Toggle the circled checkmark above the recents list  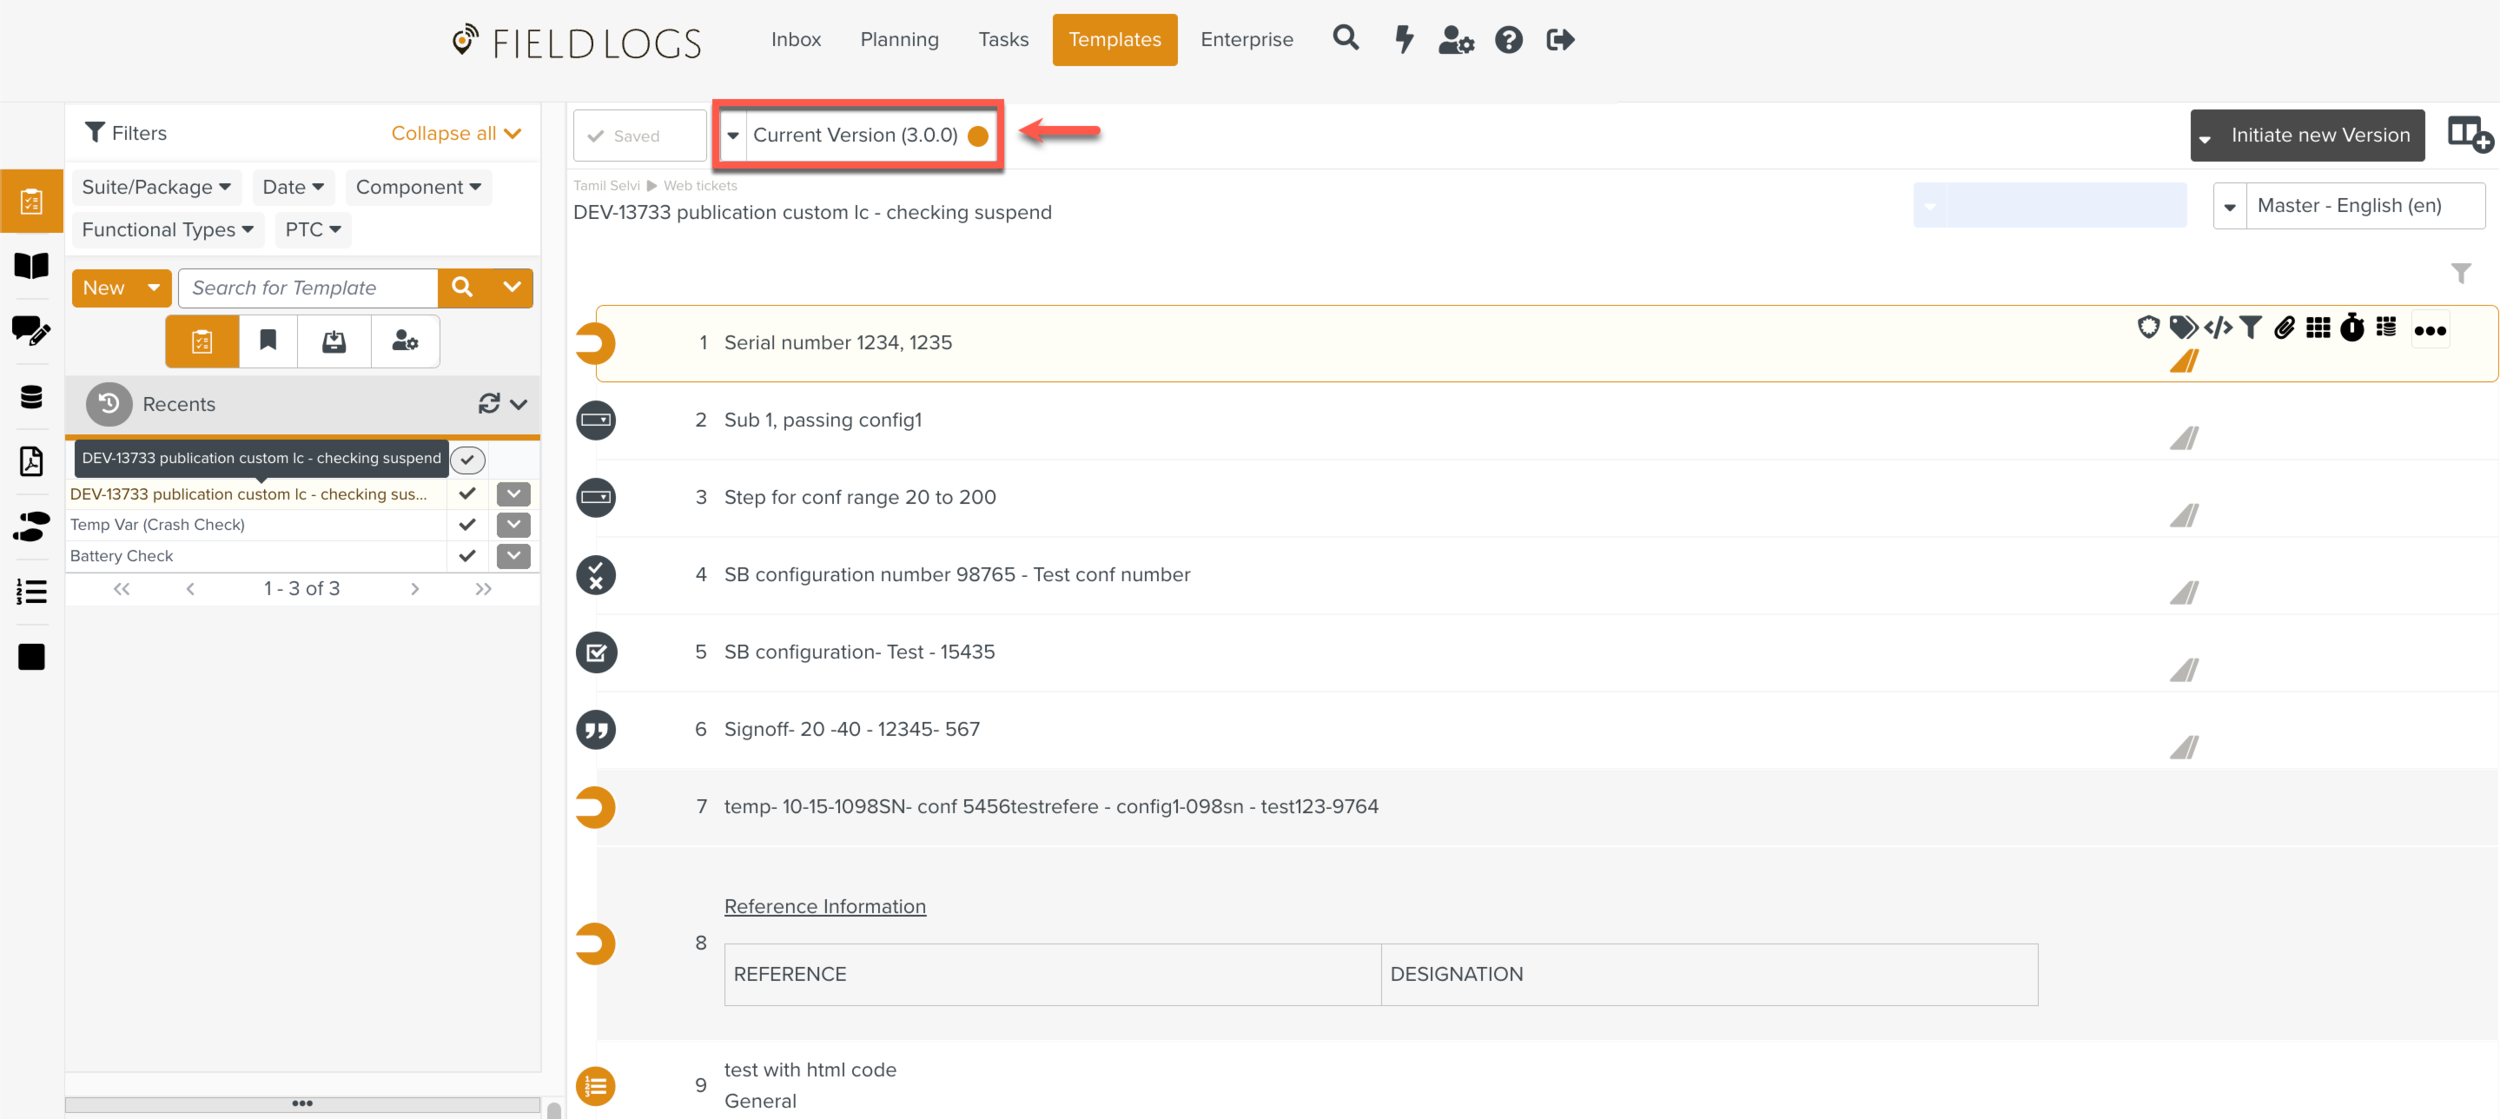[x=468, y=459]
